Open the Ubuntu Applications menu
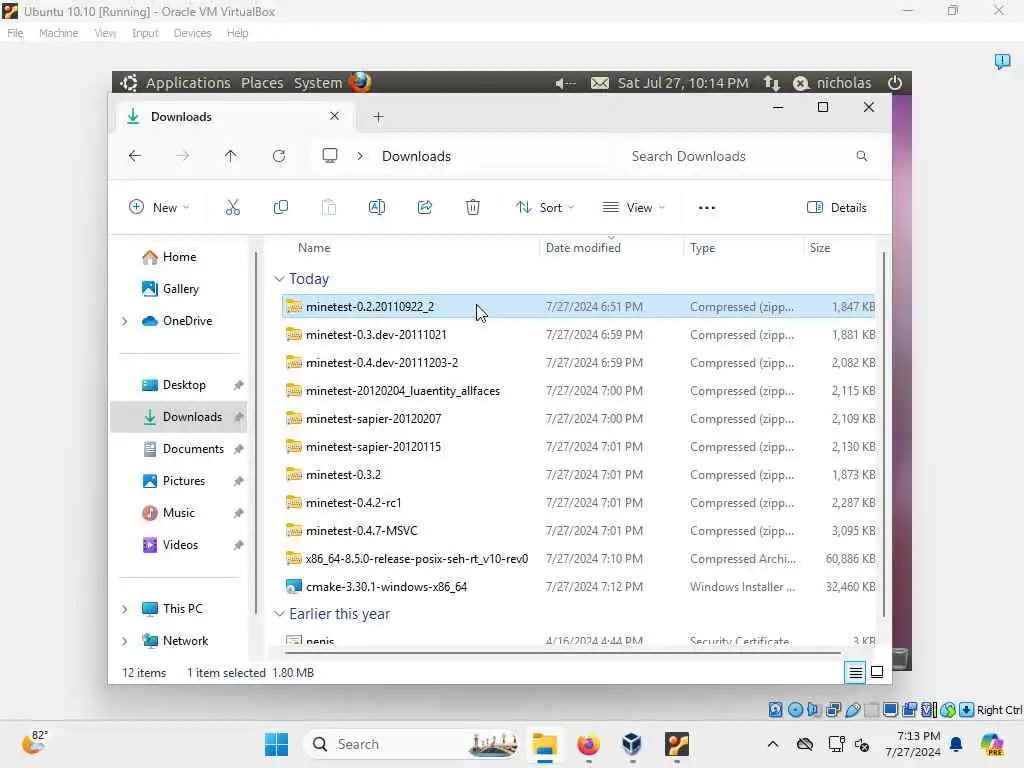Screen dimensions: 1024x768 click(188, 83)
